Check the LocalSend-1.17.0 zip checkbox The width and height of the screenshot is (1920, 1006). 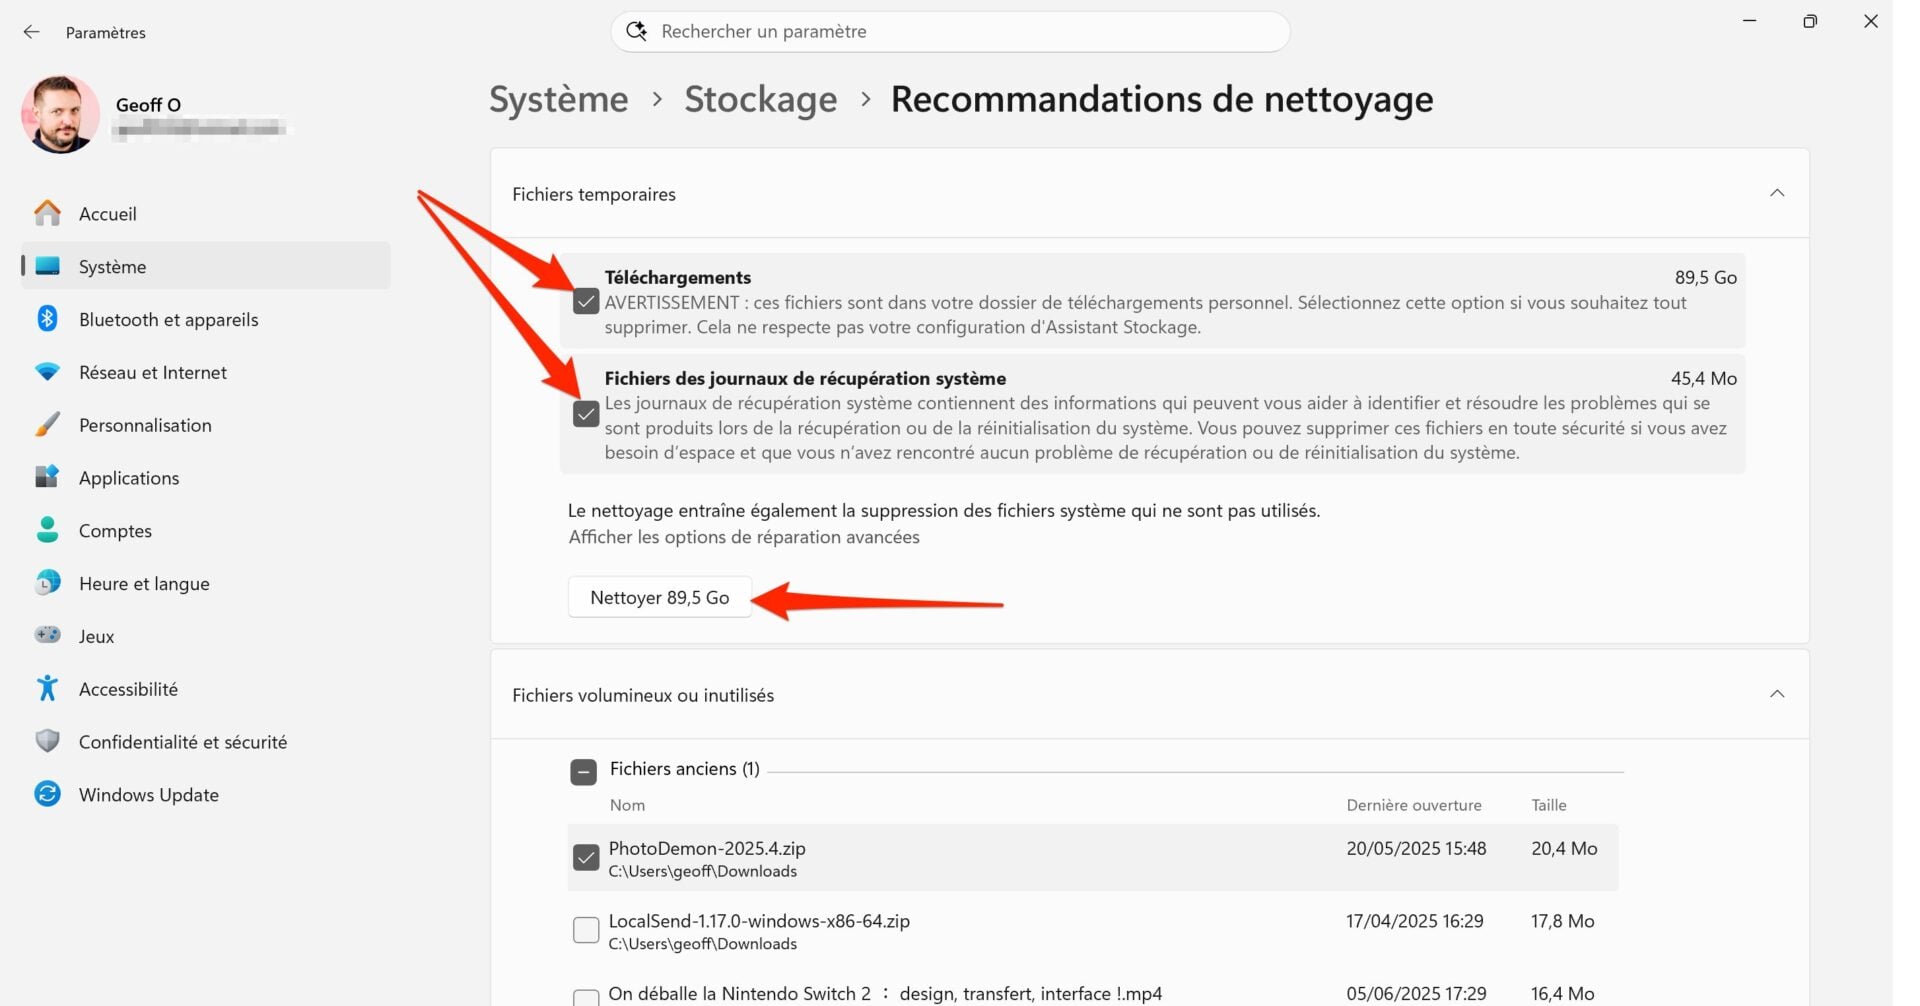585,929
